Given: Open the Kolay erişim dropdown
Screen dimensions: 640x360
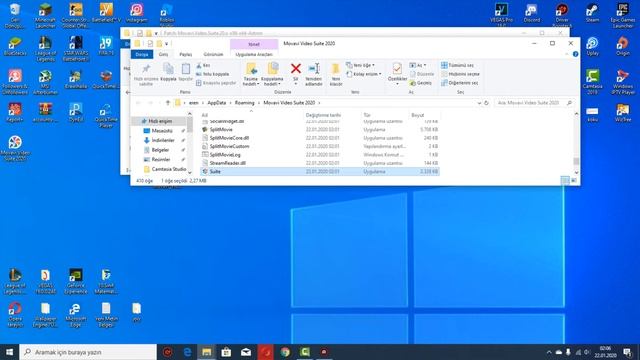Looking at the screenshot, I should click(364, 74).
